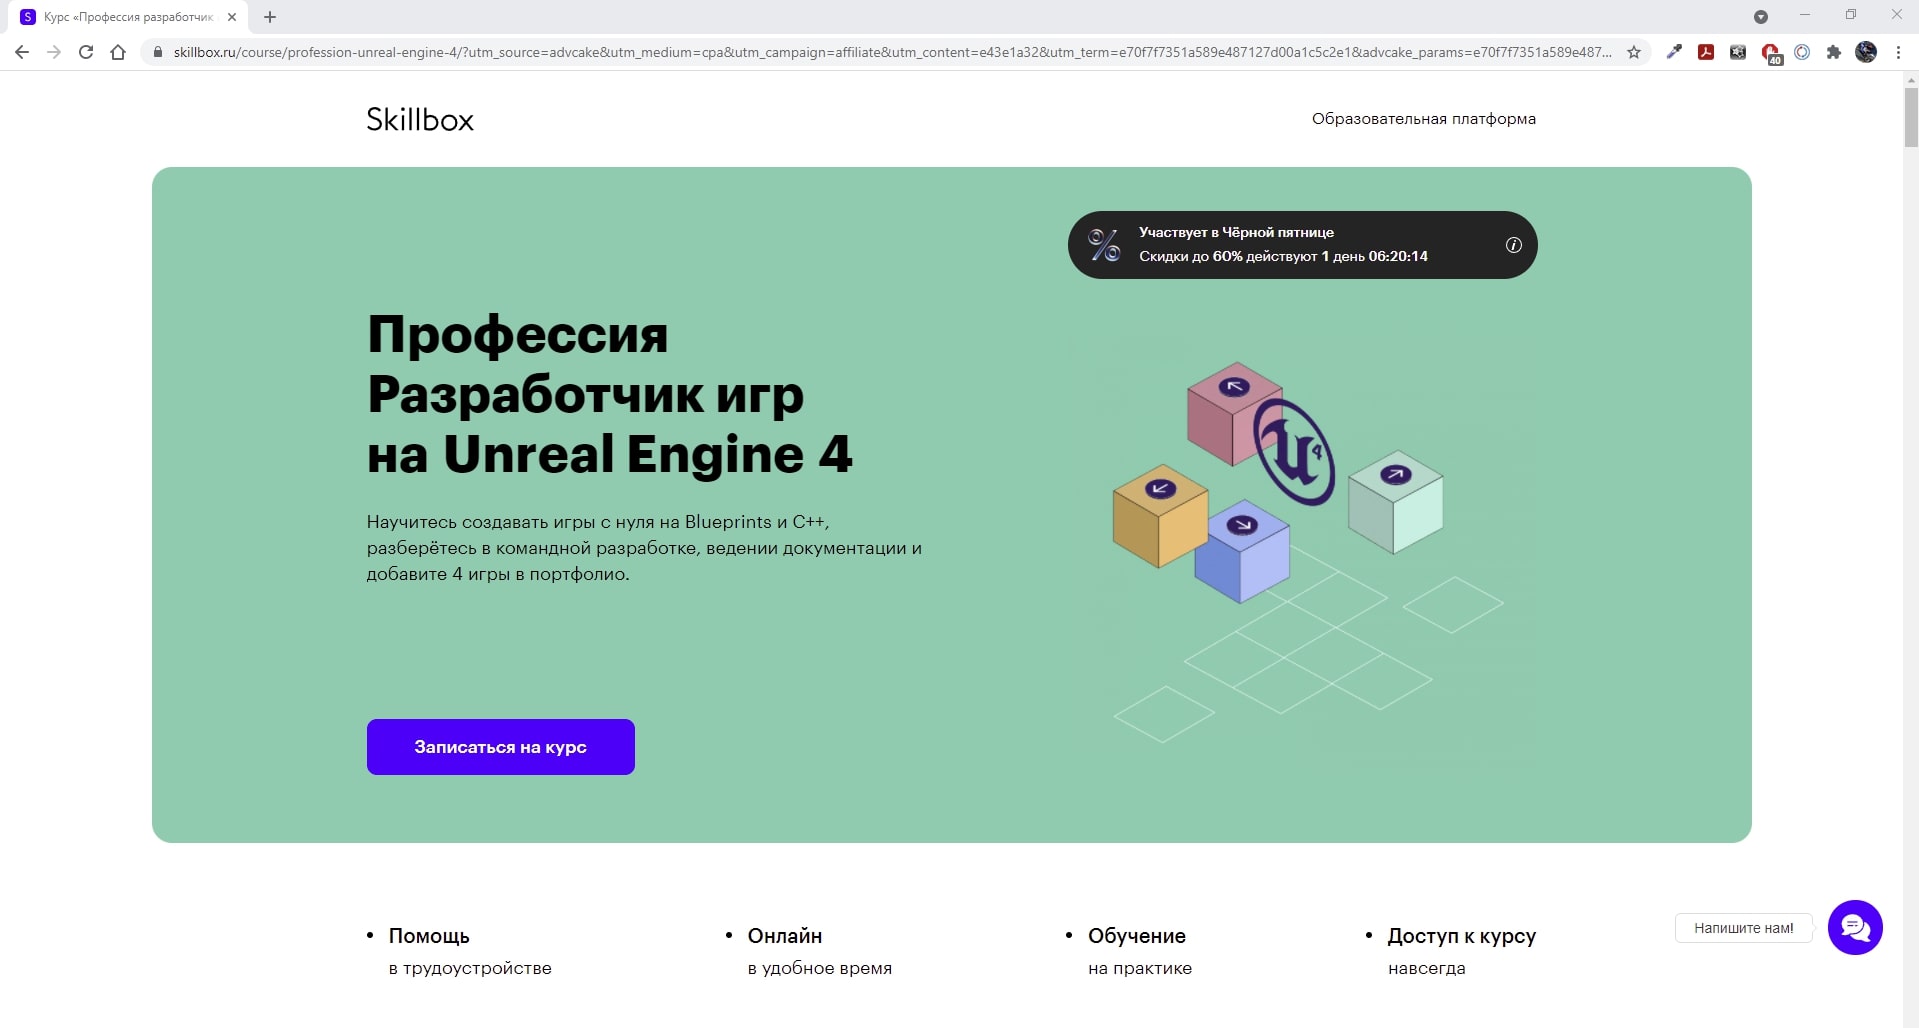The height and width of the screenshot is (1028, 1919).
Task: Open the circular arrows extension icon
Action: click(1802, 52)
